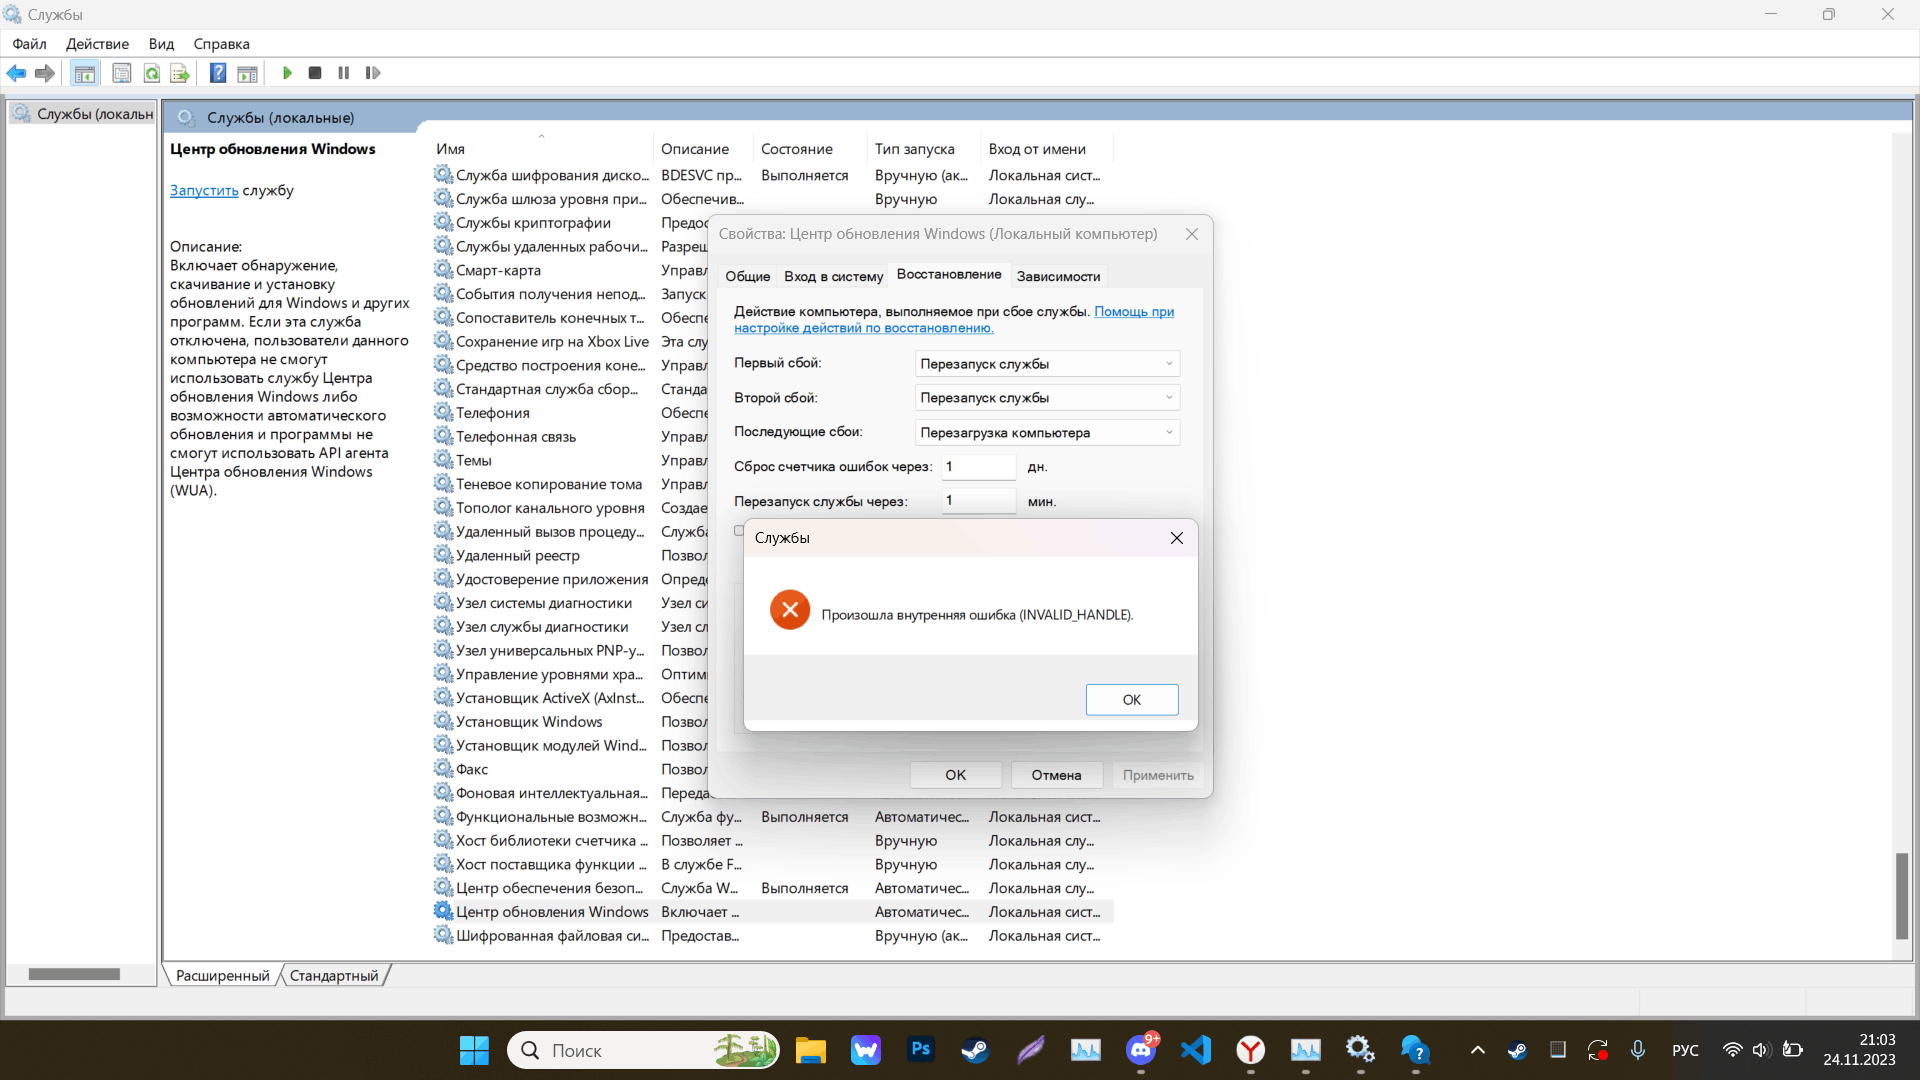The image size is (1920, 1080).
Task: Open the Справка menu
Action: pos(221,44)
